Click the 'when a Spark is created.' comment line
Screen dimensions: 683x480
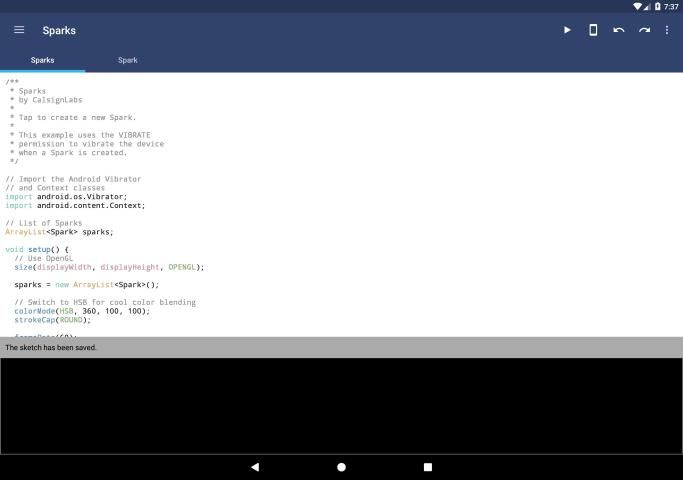pos(73,152)
